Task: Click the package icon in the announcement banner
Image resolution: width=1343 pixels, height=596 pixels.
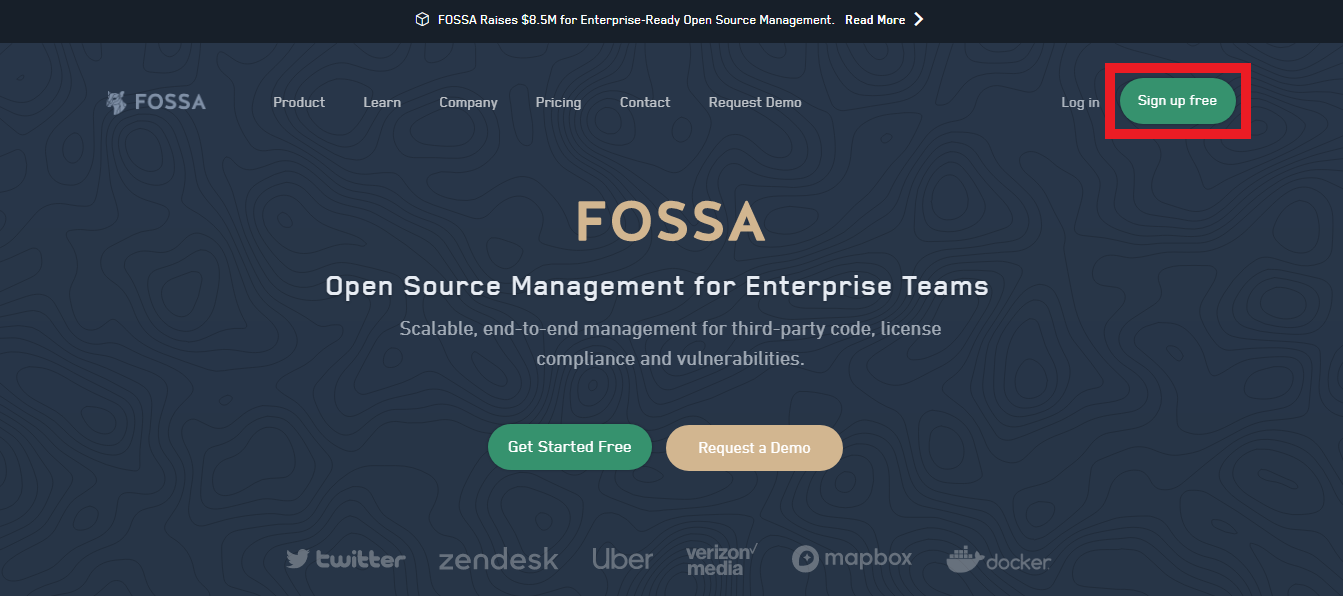Action: [x=422, y=18]
